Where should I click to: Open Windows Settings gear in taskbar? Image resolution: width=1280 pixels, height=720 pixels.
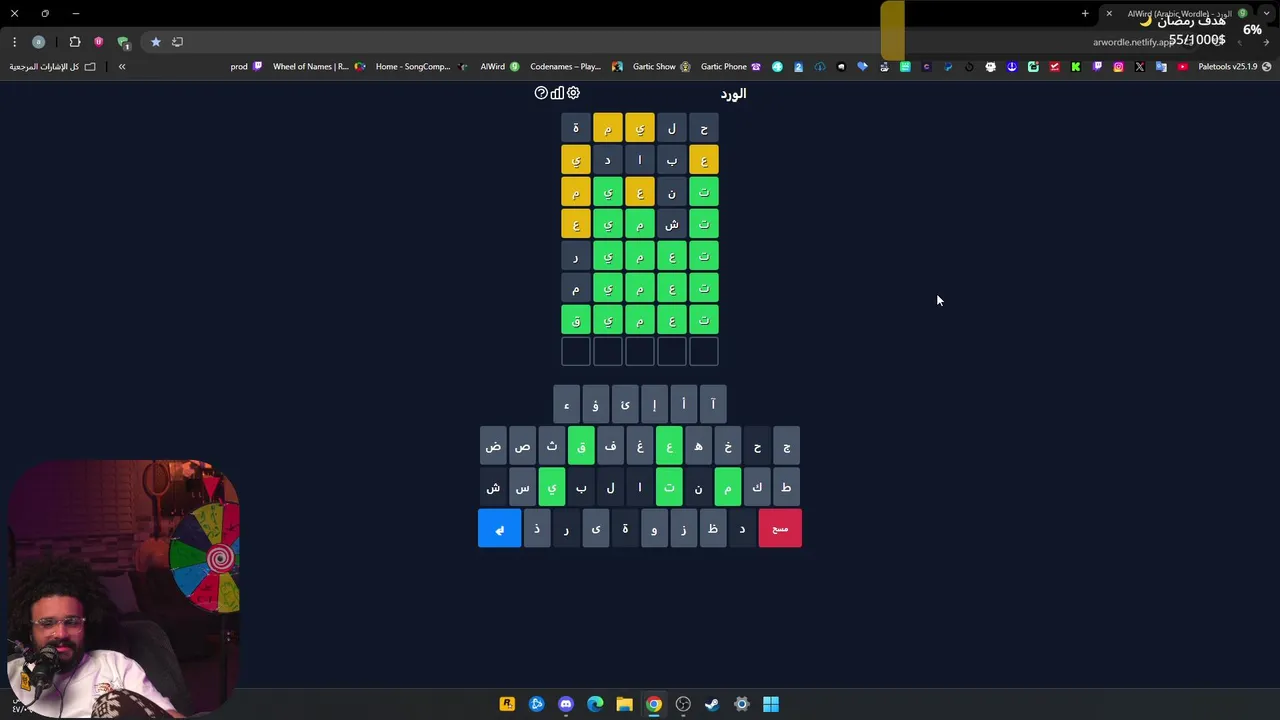742,704
